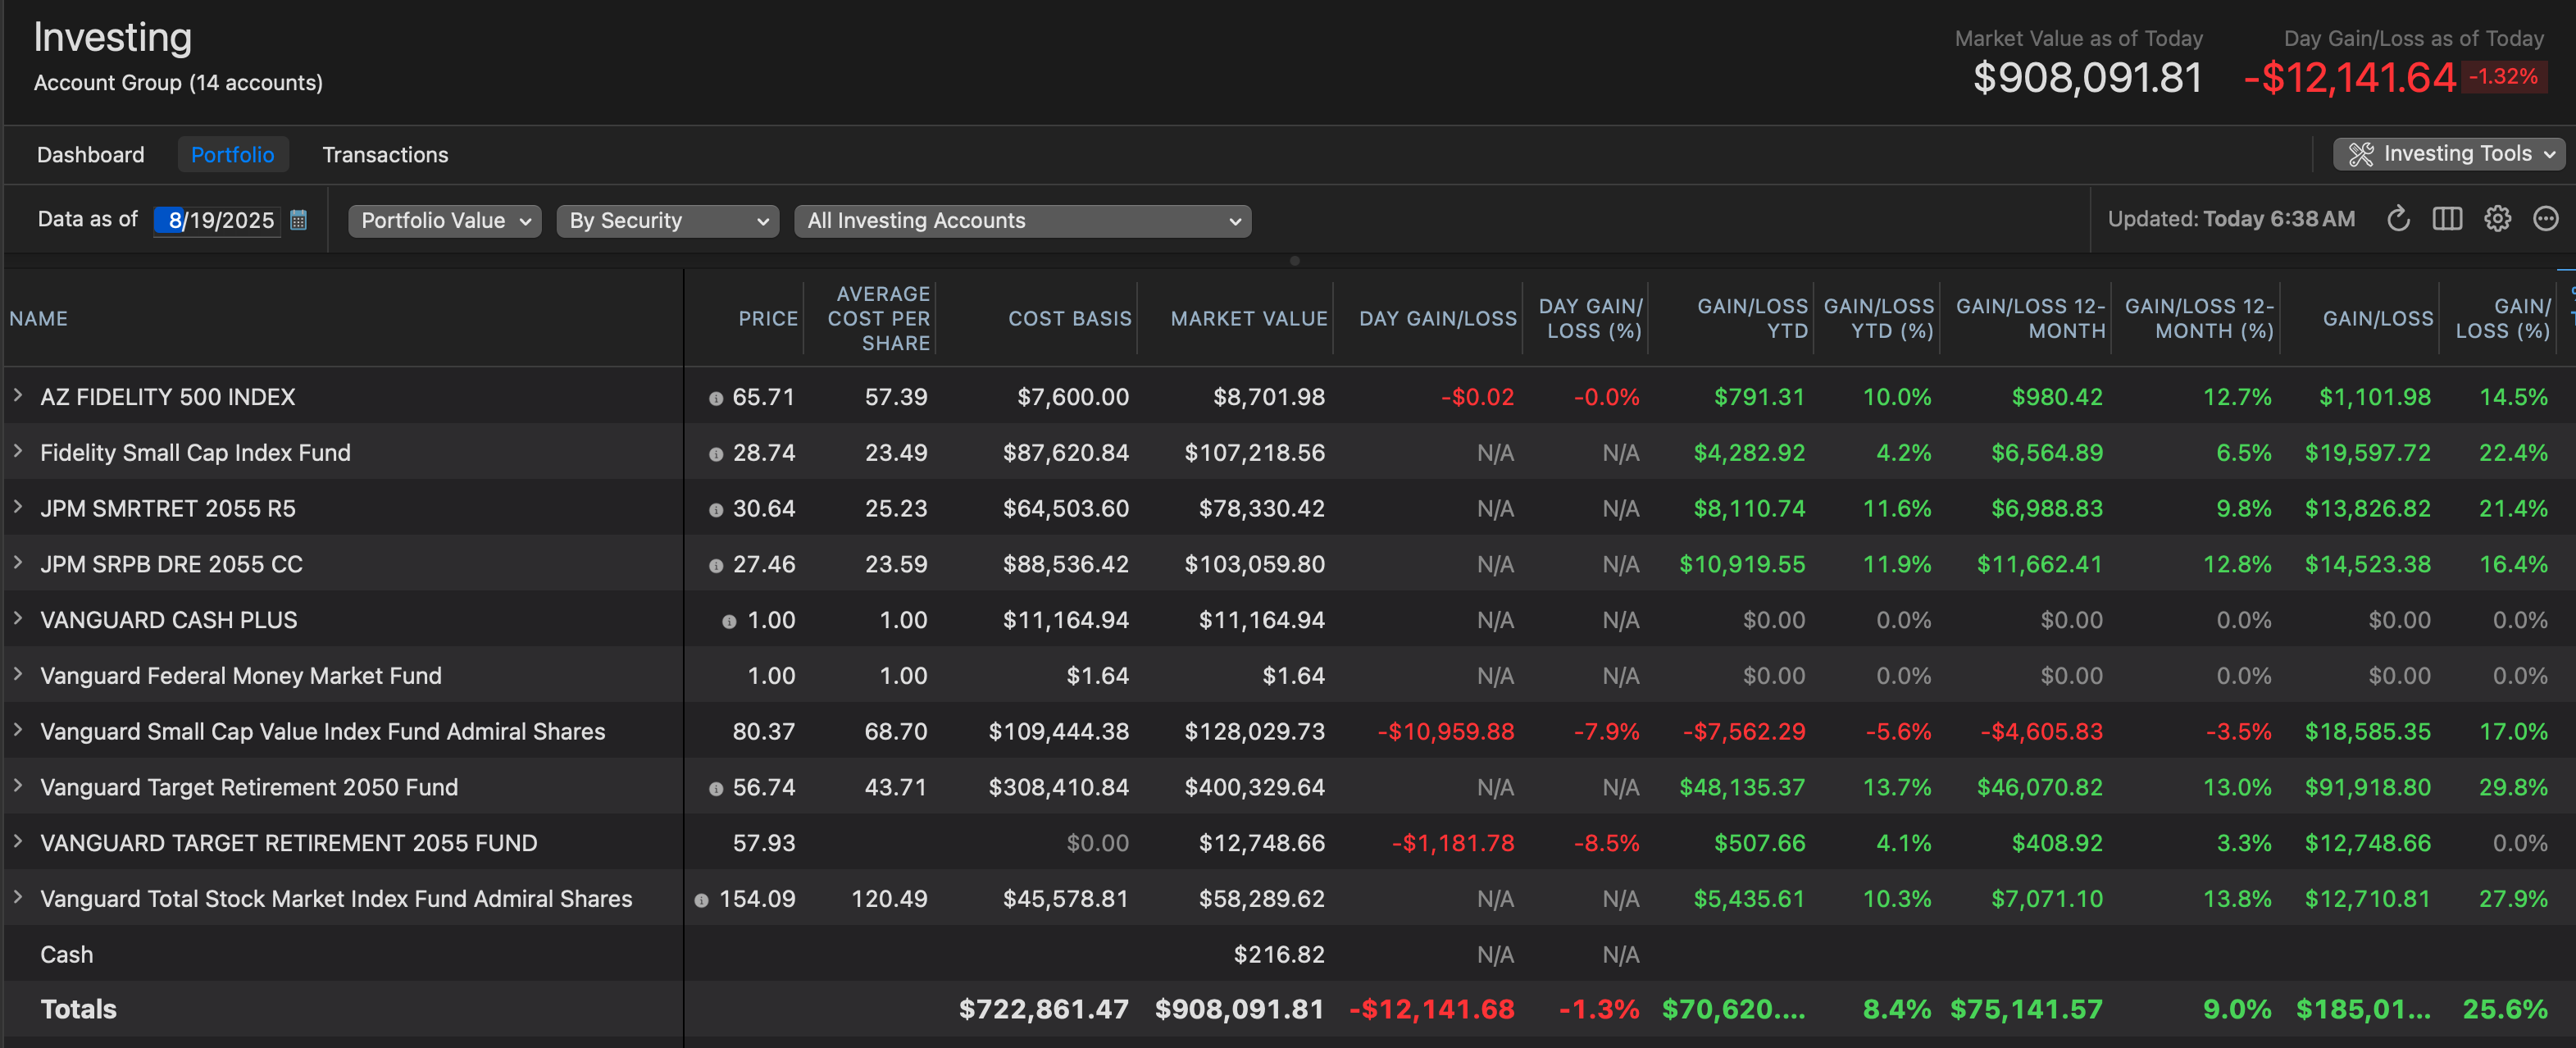
Task: Click the calendar date picker icon
Action: coord(298,220)
